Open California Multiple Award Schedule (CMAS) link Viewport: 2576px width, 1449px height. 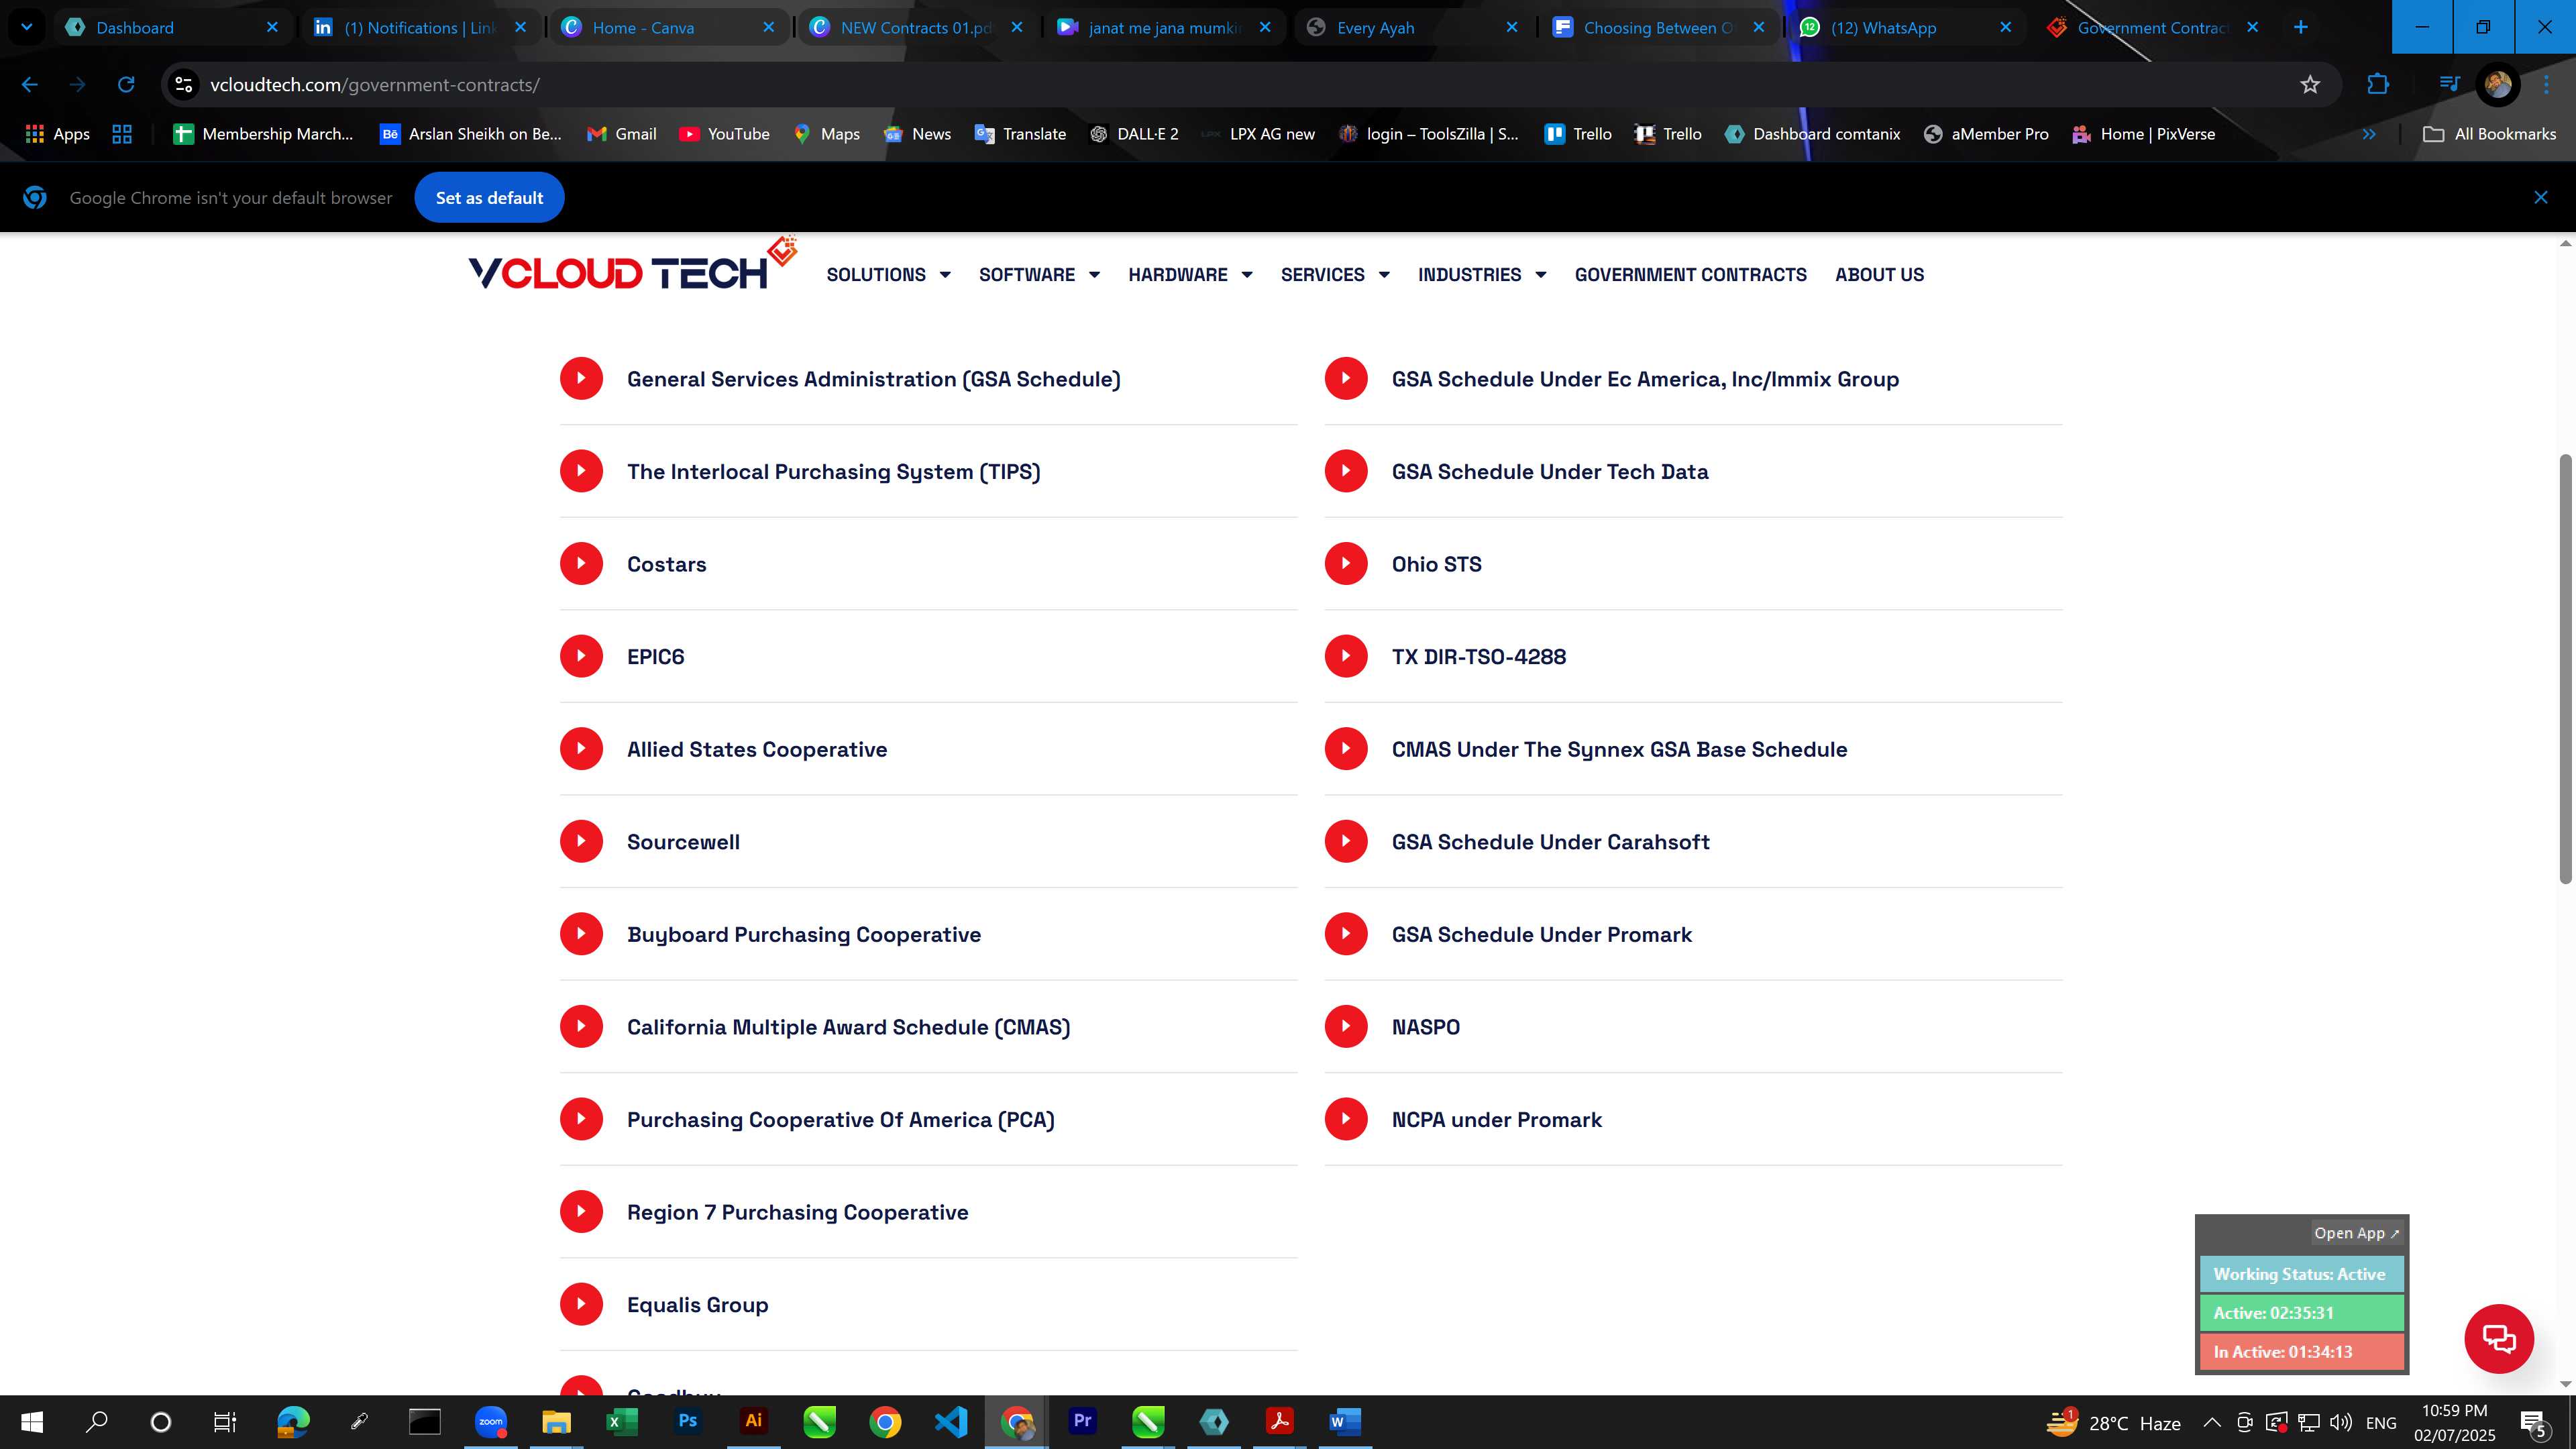coord(848,1027)
